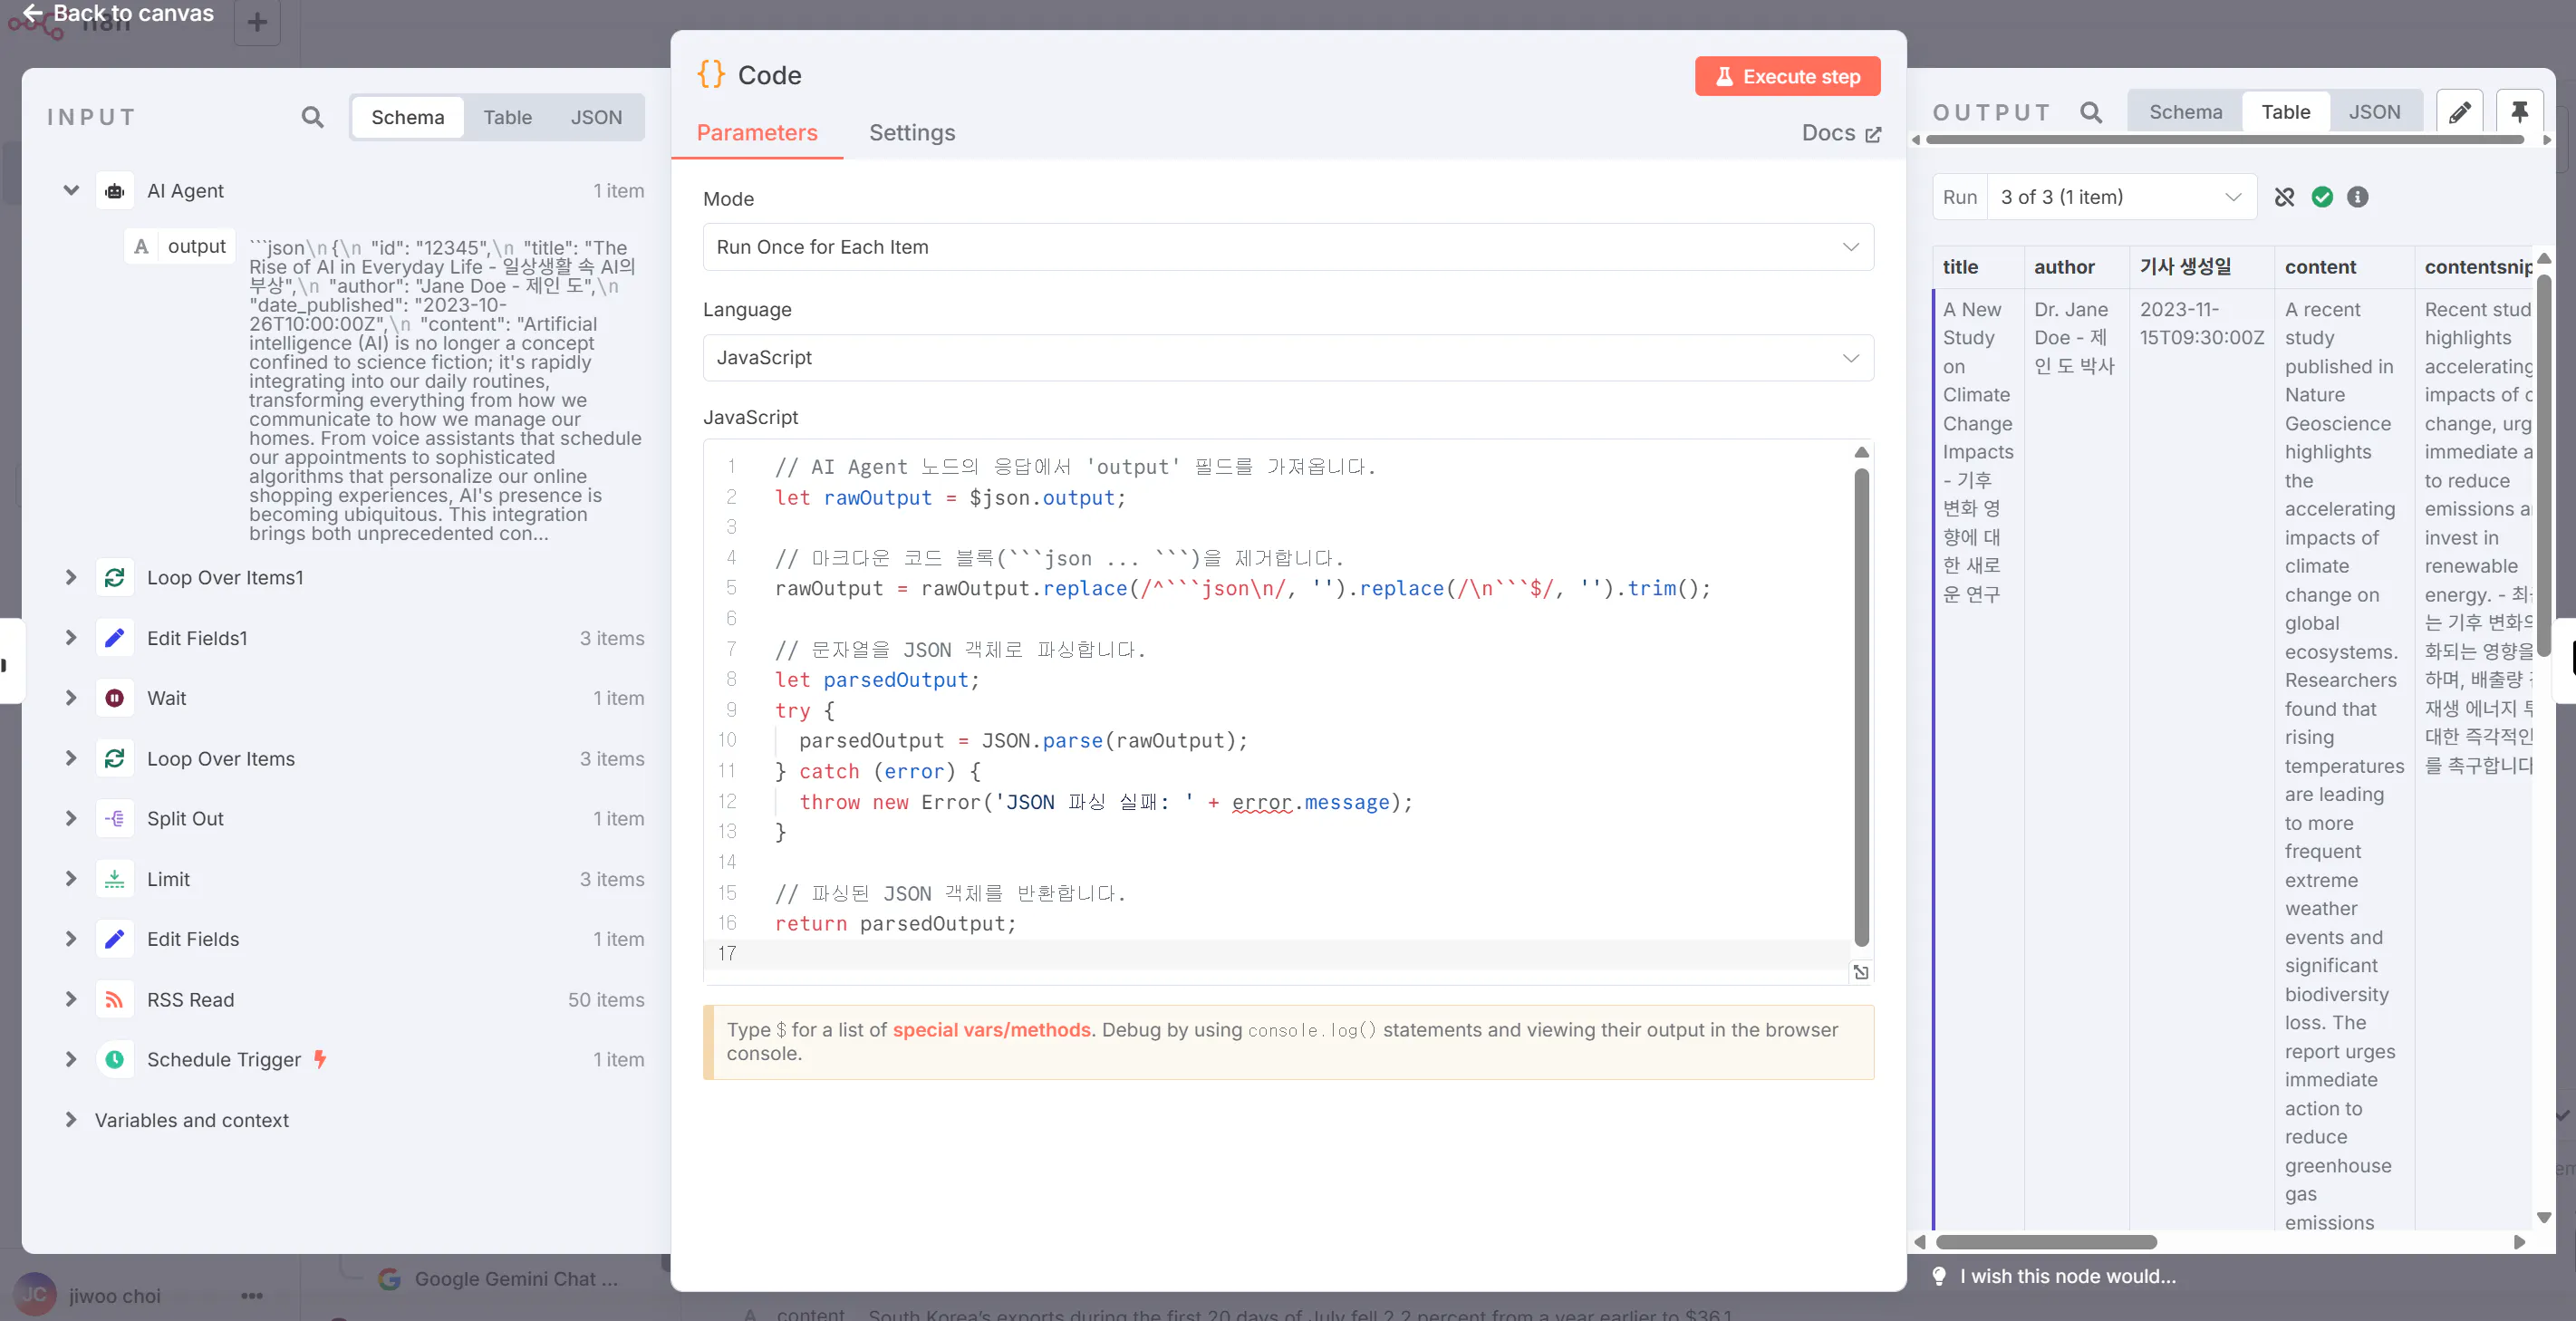Search the input panel data
This screenshot has height=1321, width=2576.
313,117
